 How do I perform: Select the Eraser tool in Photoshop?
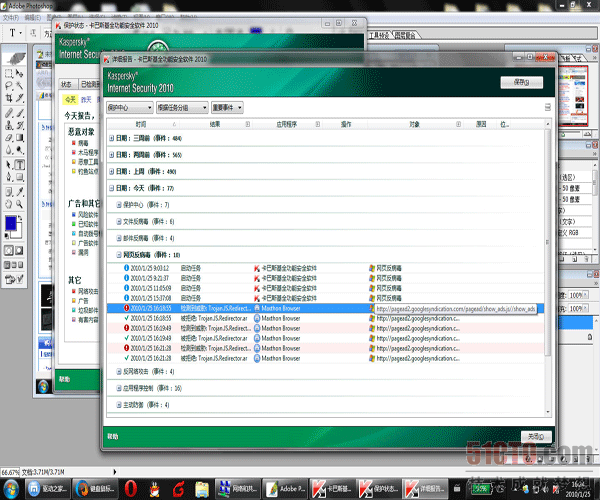tap(8, 138)
